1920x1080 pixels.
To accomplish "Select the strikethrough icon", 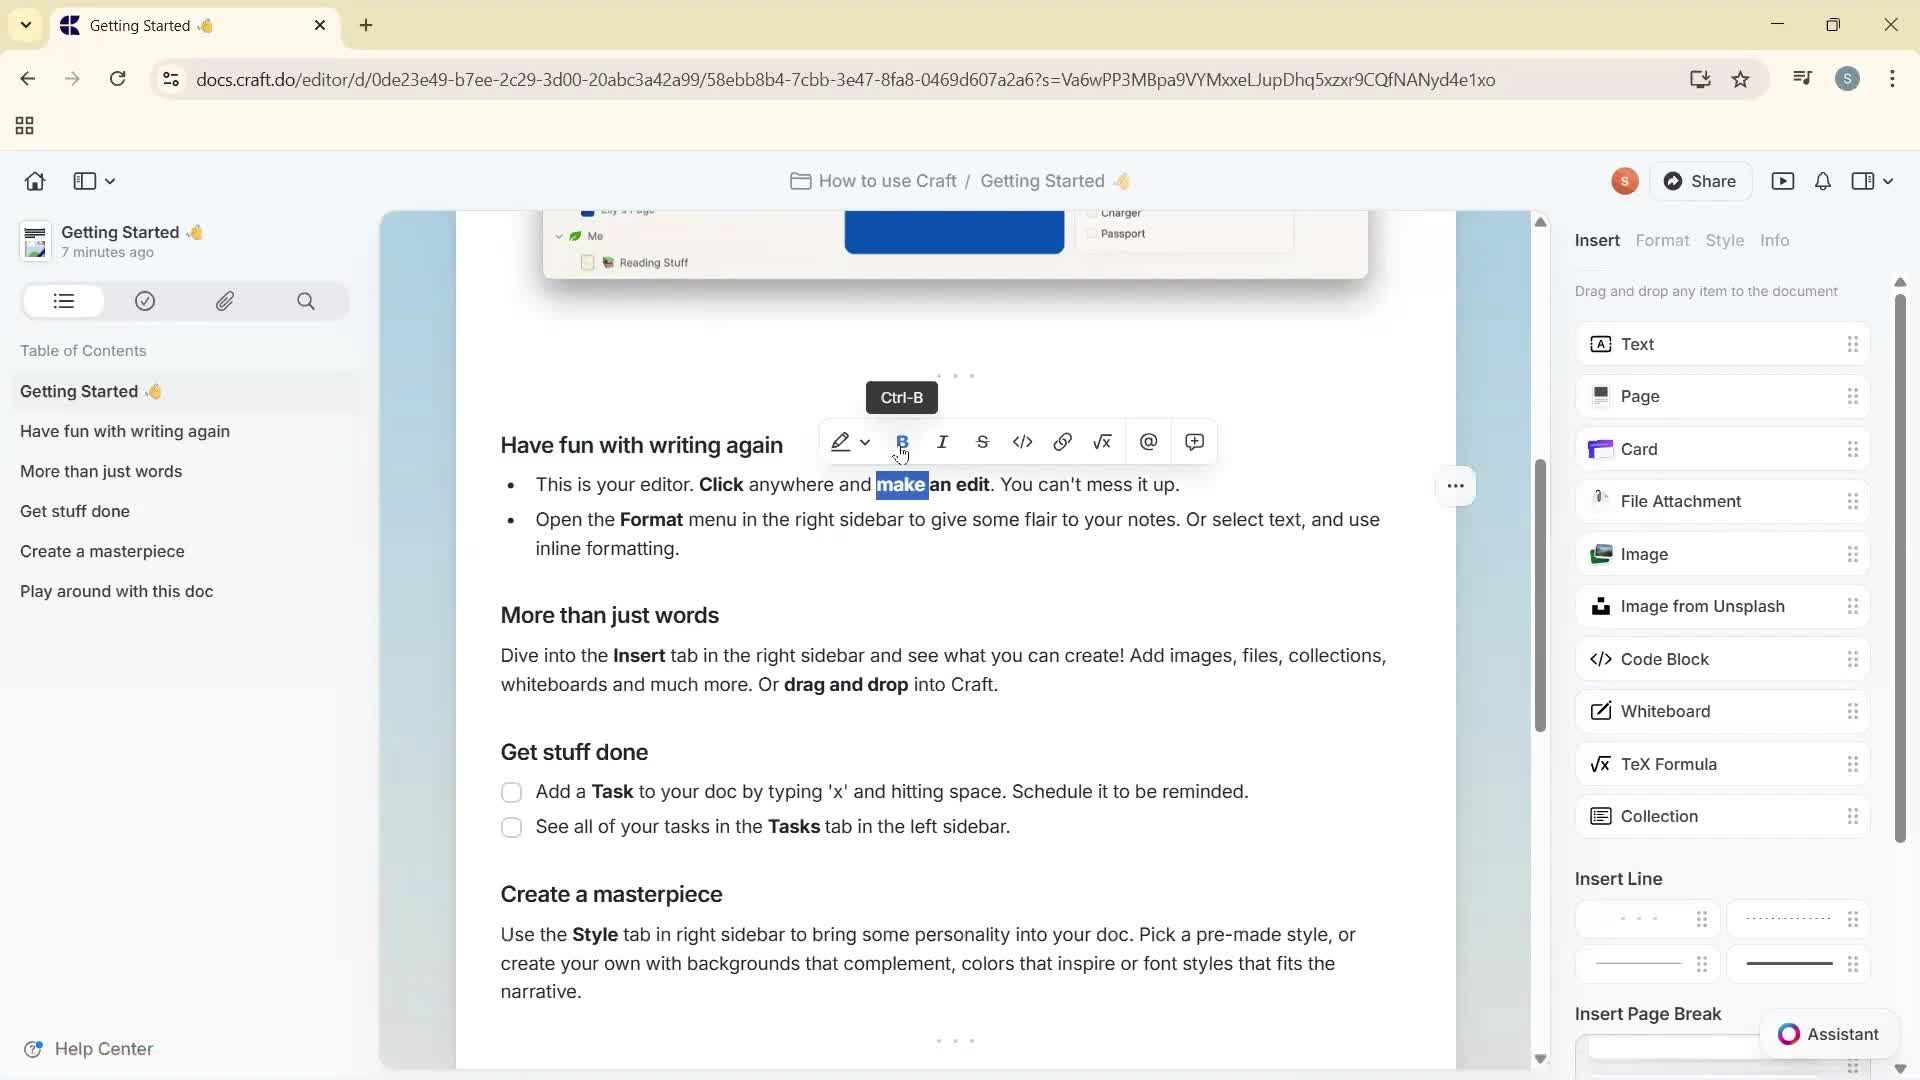I will point(983,441).
